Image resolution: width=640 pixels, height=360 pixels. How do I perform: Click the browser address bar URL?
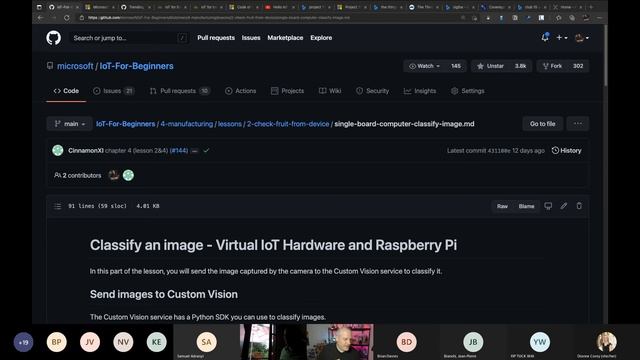(219, 18)
